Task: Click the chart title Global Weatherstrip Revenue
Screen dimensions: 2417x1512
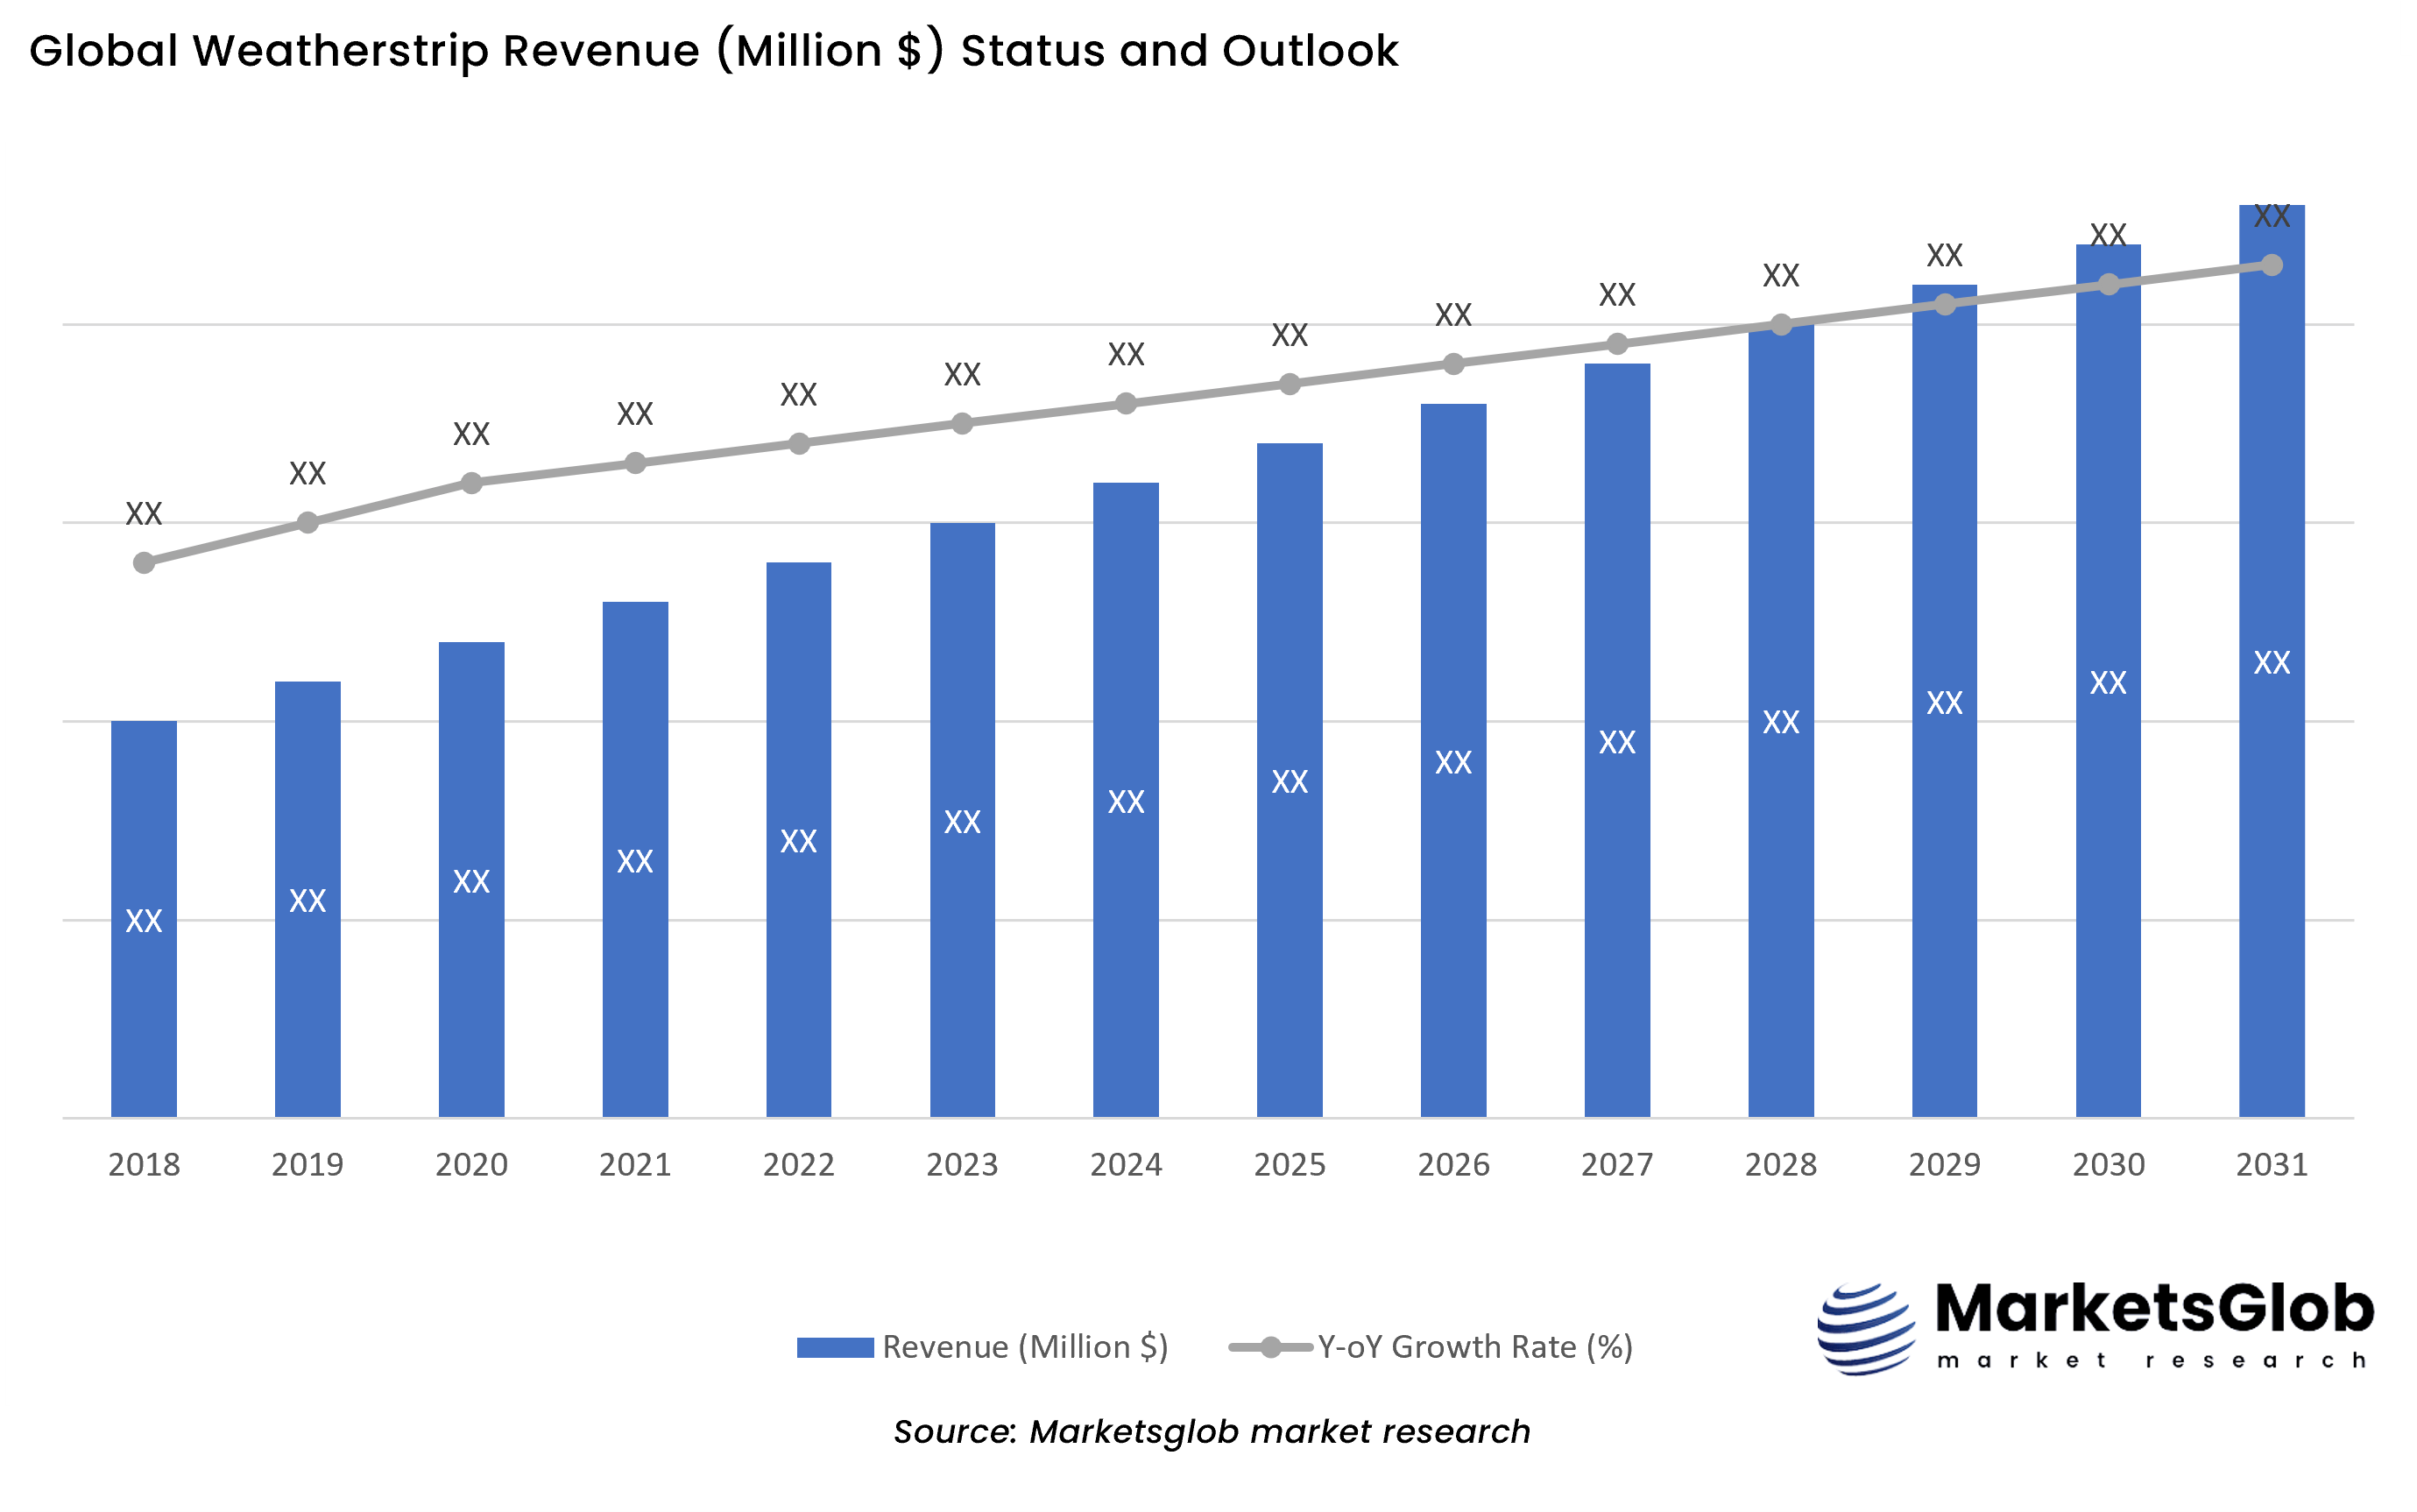Action: click(713, 51)
